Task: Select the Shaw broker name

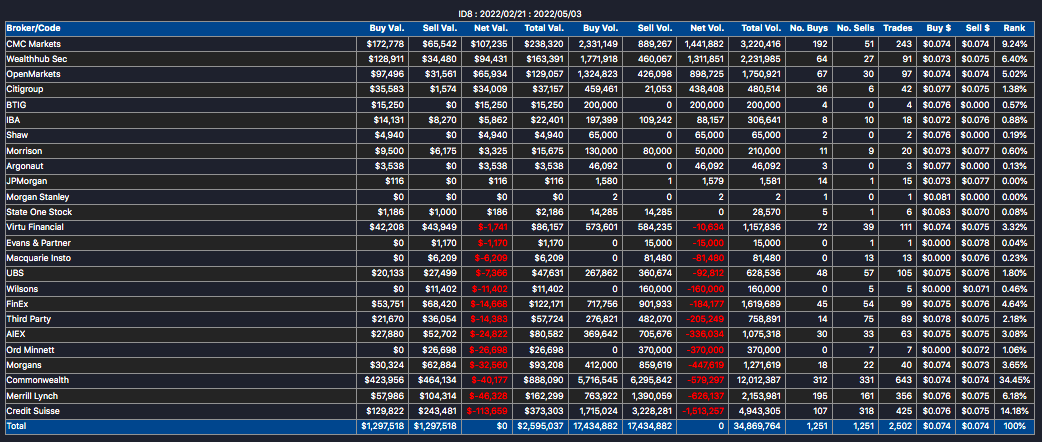Action: tap(17, 136)
